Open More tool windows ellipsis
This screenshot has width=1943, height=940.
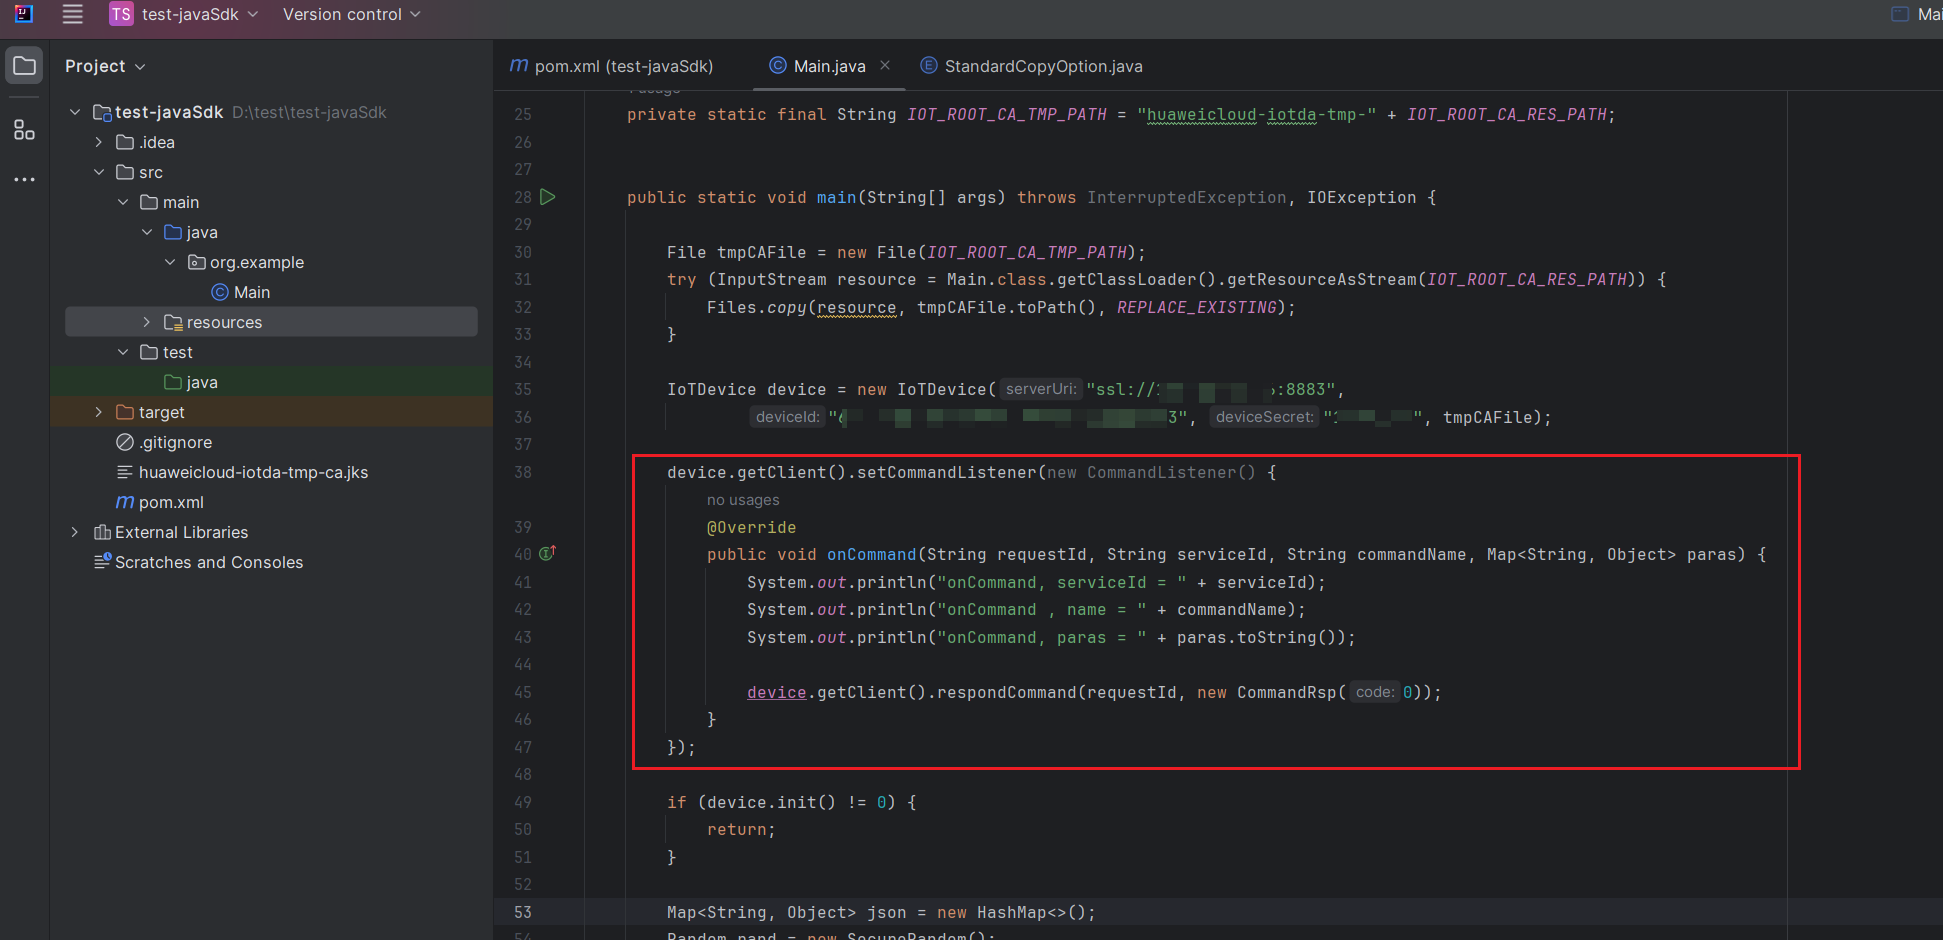(x=24, y=179)
